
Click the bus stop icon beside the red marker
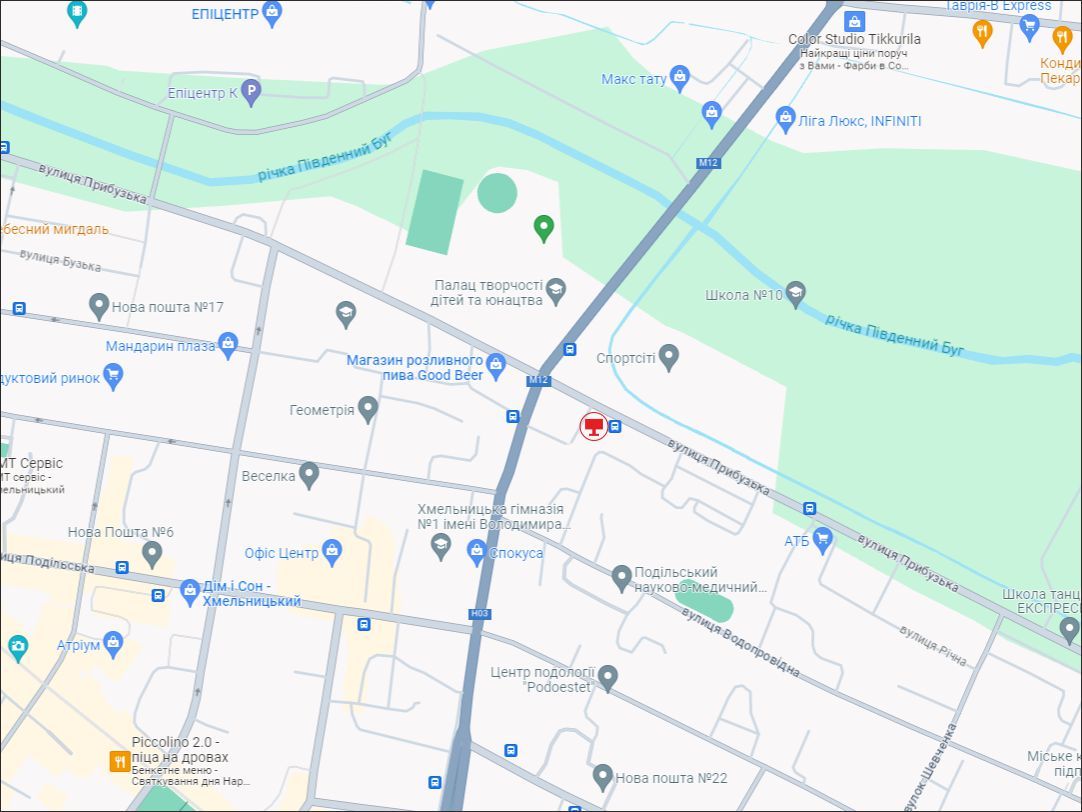(x=616, y=427)
